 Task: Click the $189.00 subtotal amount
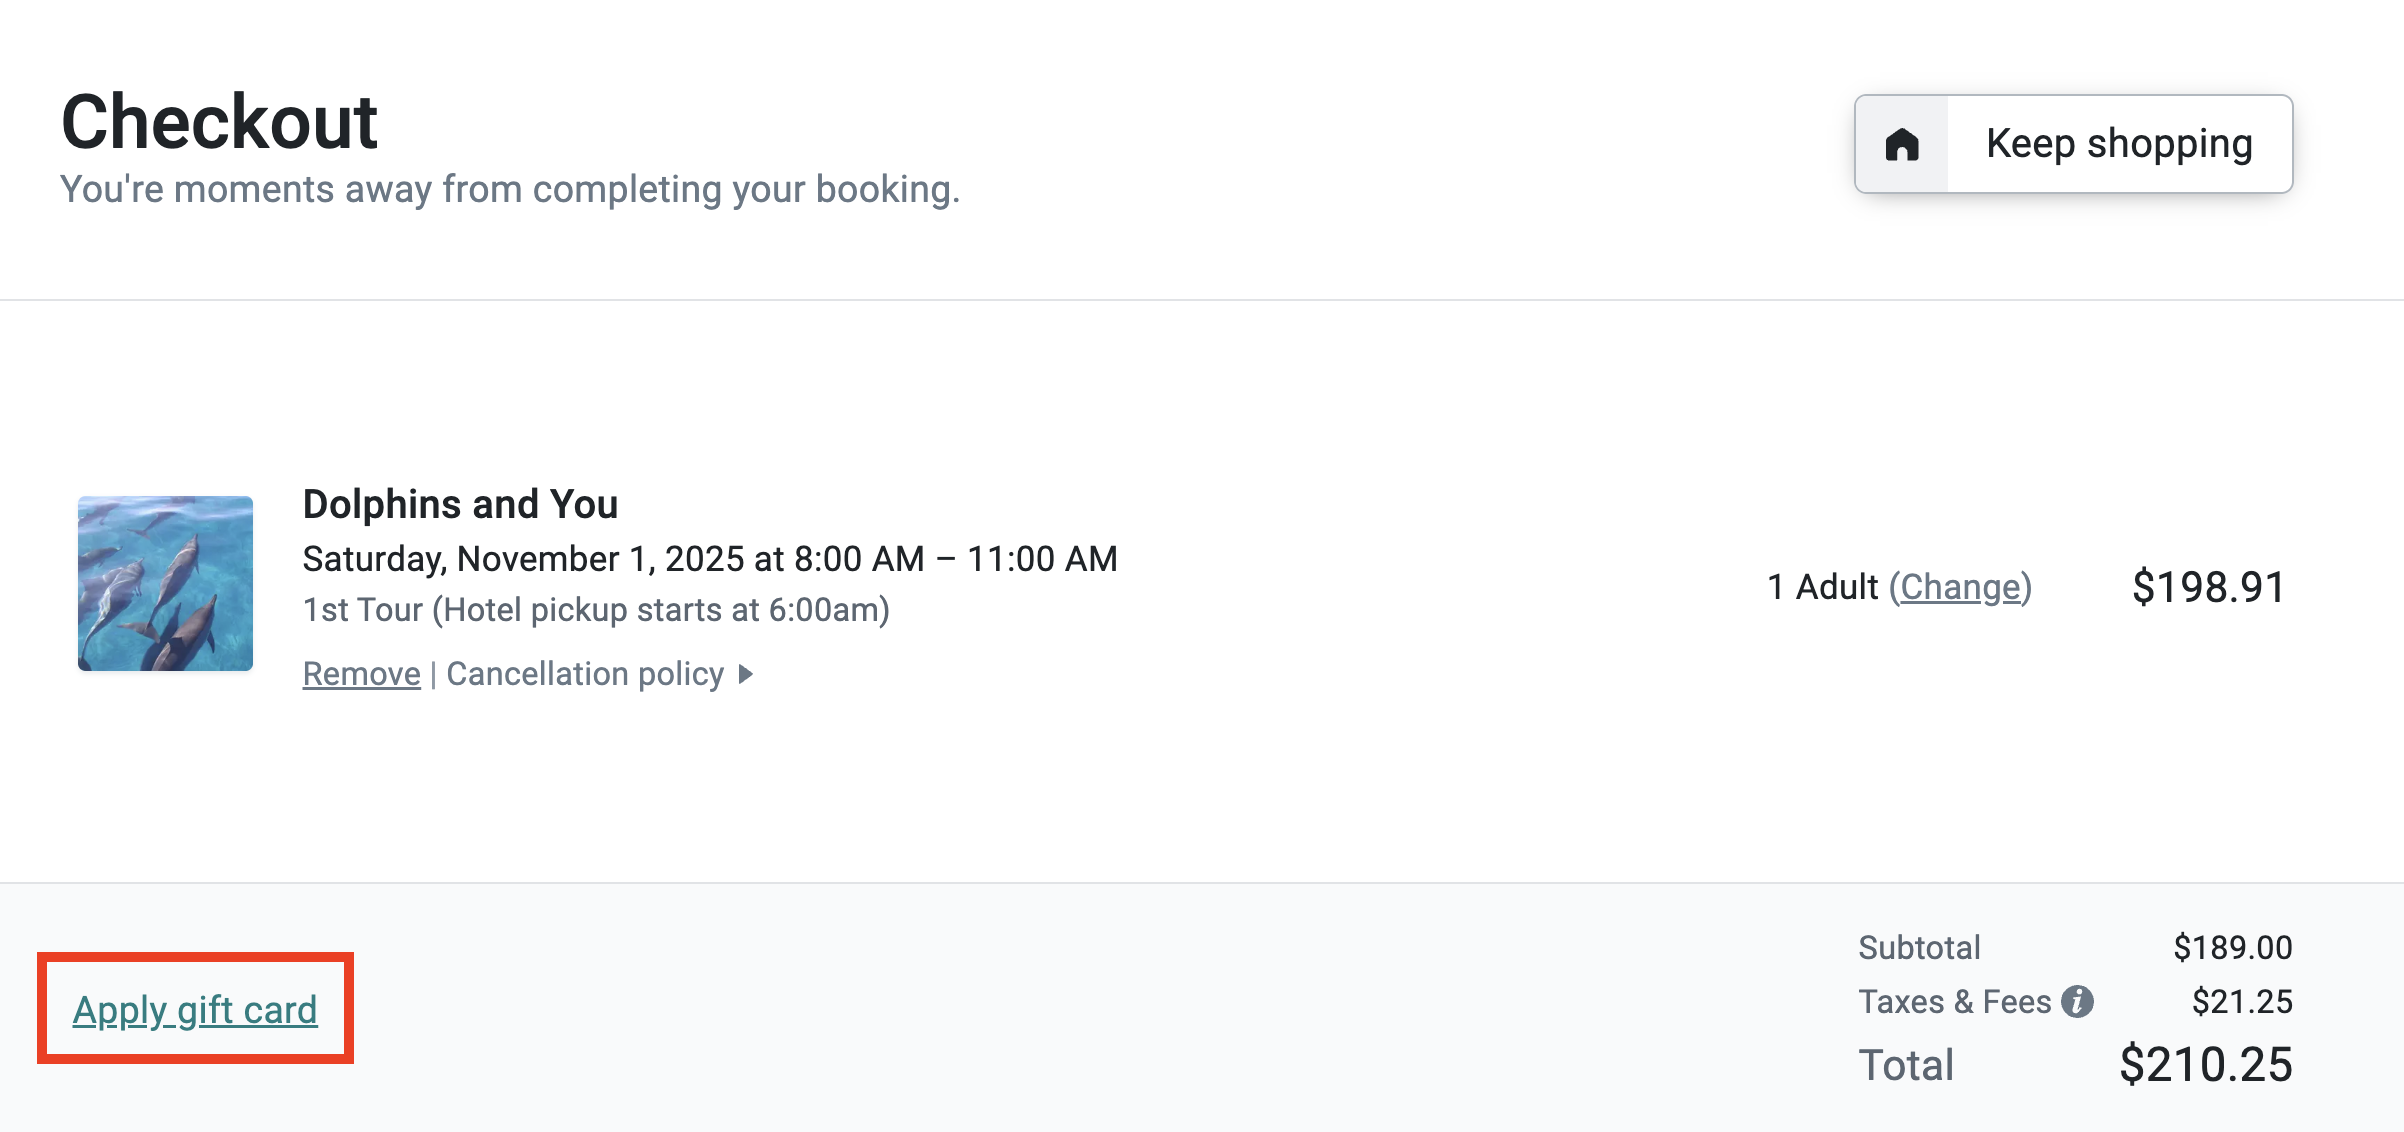(x=2232, y=947)
